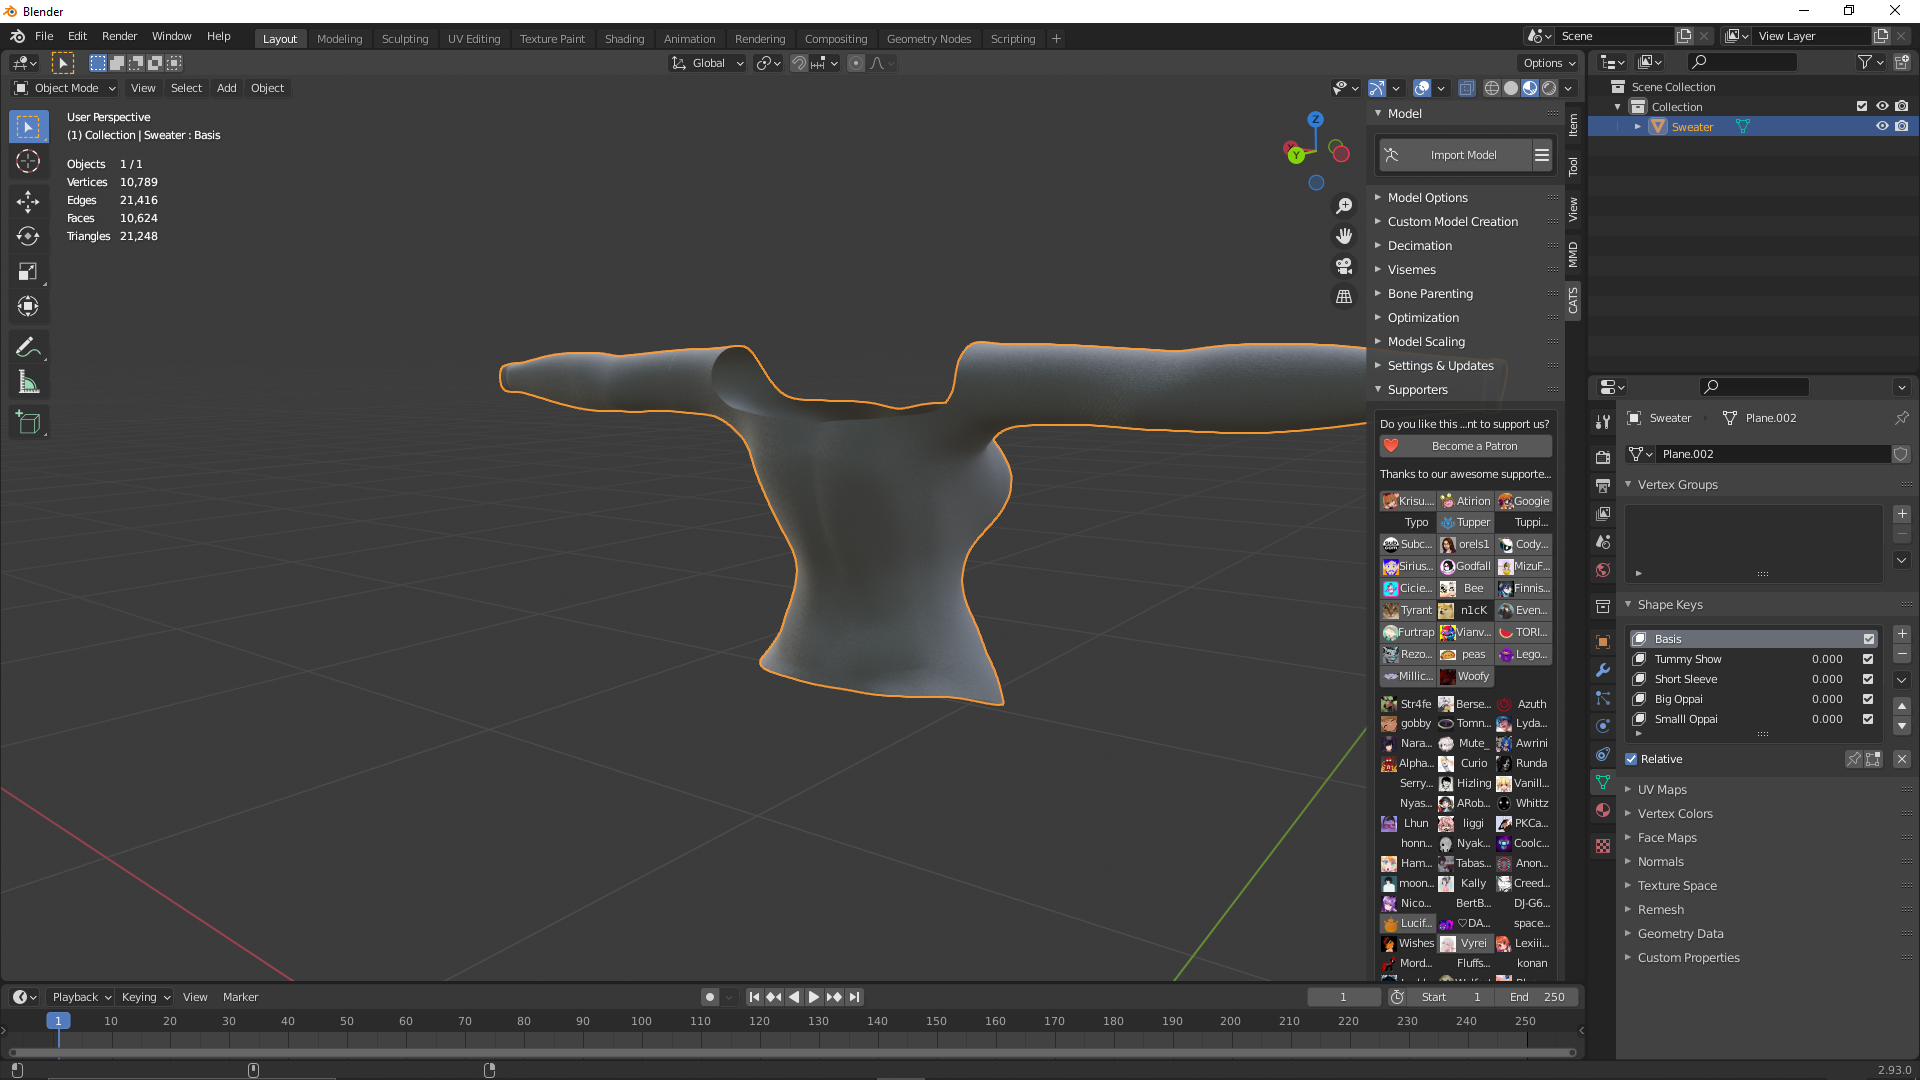Open the Material properties tab icon
The height and width of the screenshot is (1080, 1920).
(1603, 810)
